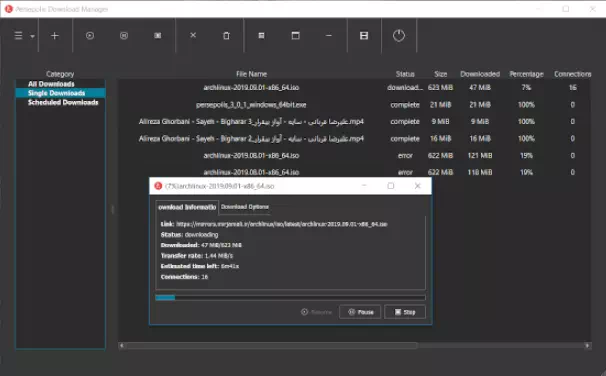The height and width of the screenshot is (376, 606).
Task: Open the hamburger main menu
Action: tap(18, 36)
